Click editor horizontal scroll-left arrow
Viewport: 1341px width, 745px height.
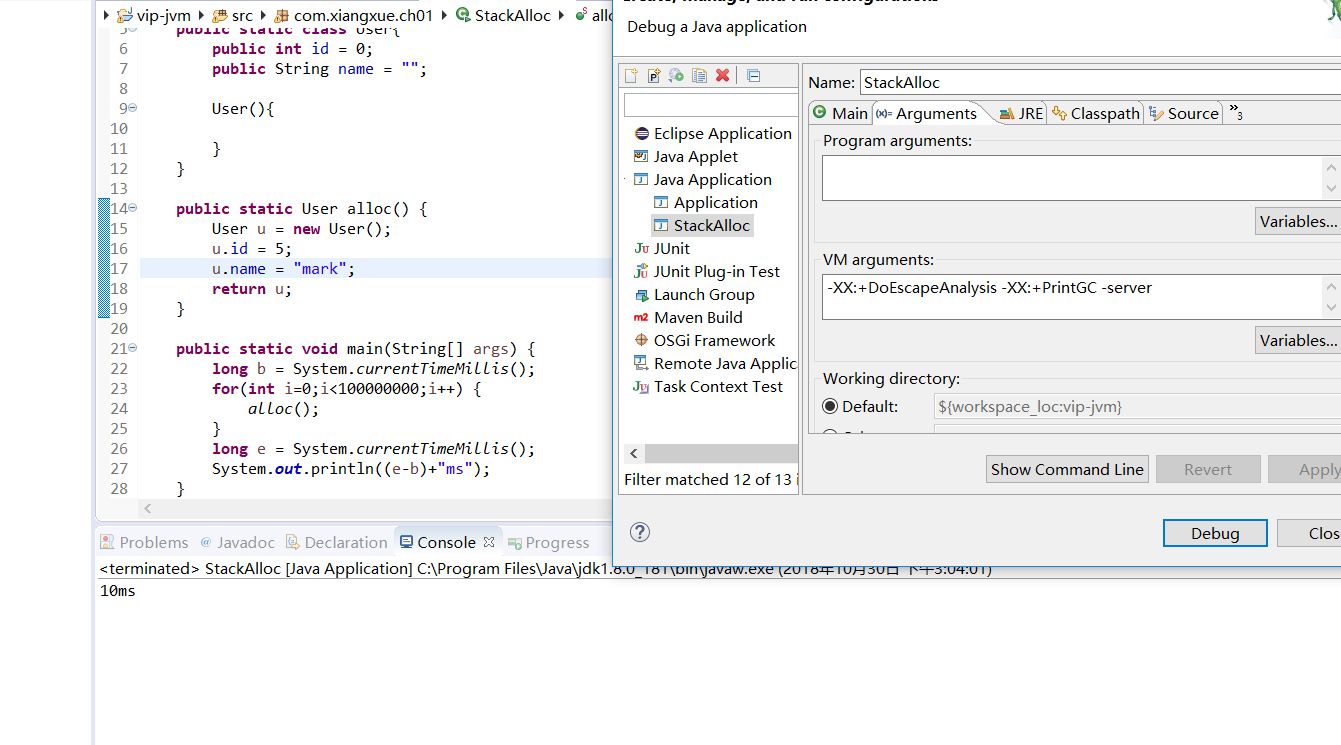coord(148,508)
